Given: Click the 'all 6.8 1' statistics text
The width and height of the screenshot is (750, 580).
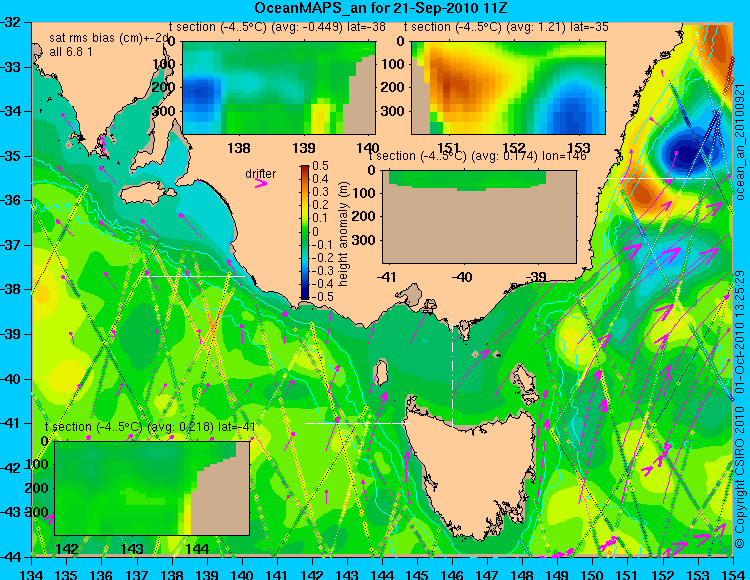Looking at the screenshot, I should 71,51.
